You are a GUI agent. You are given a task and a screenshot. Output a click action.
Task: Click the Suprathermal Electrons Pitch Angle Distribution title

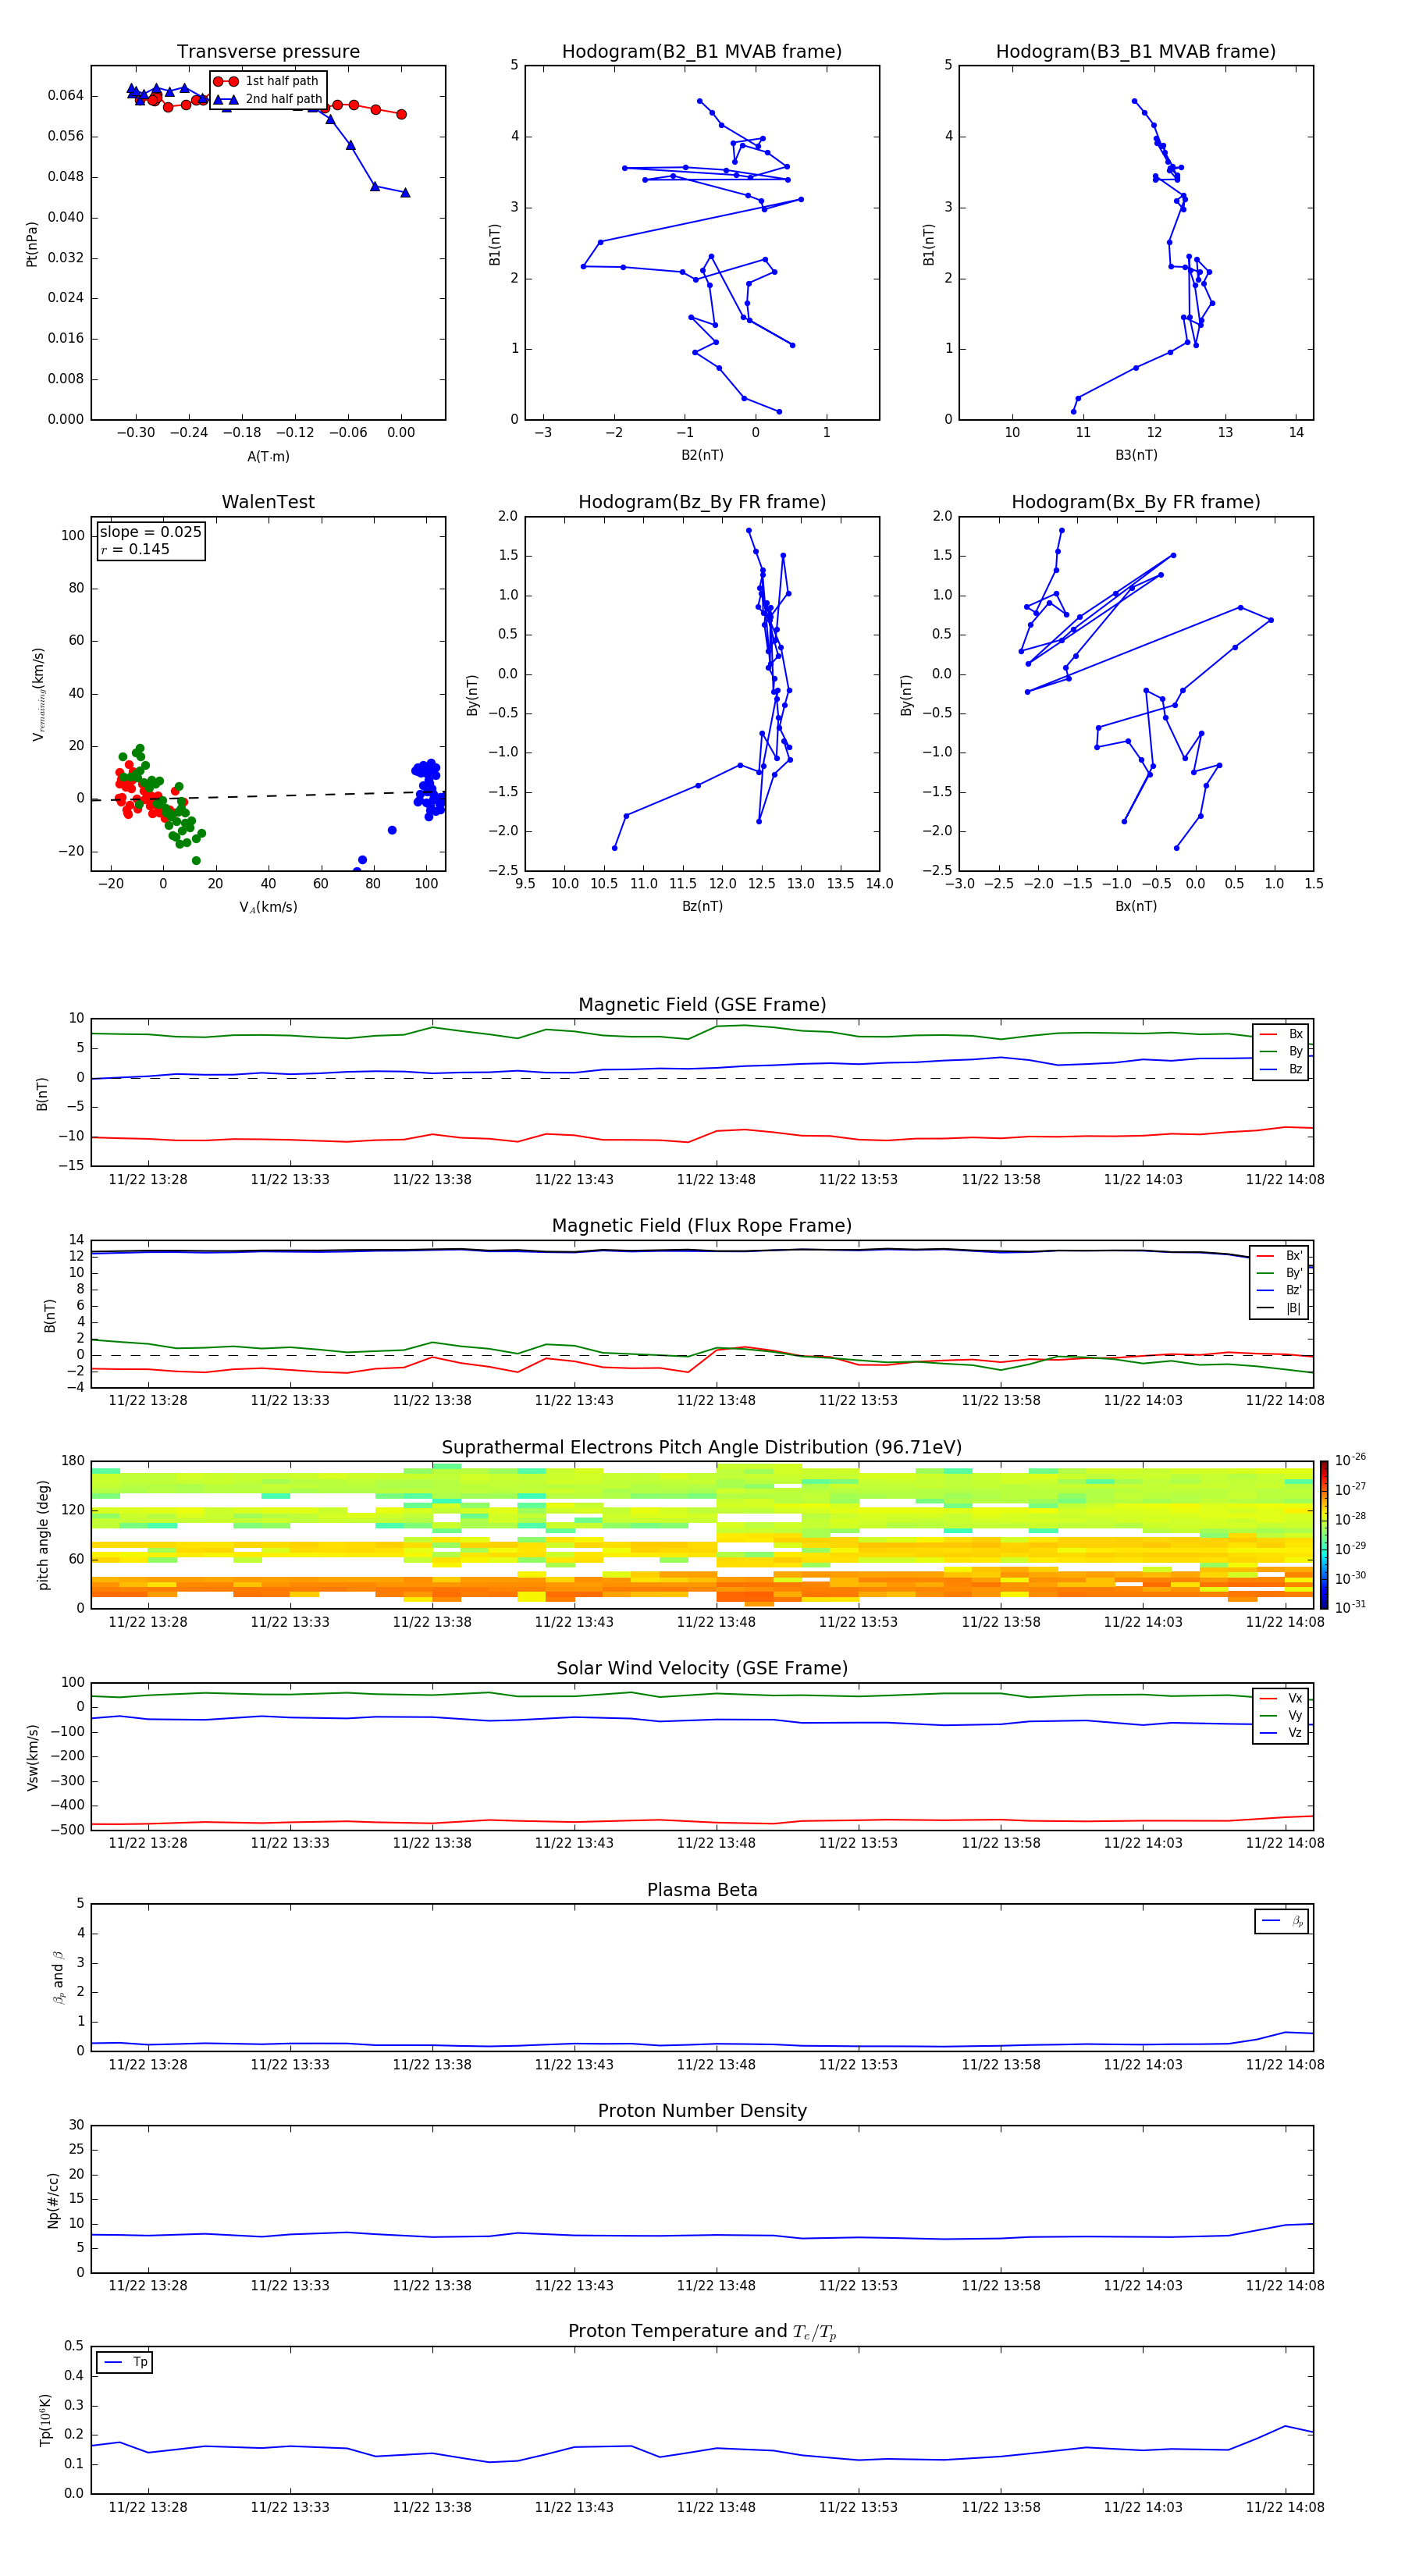point(702,1448)
